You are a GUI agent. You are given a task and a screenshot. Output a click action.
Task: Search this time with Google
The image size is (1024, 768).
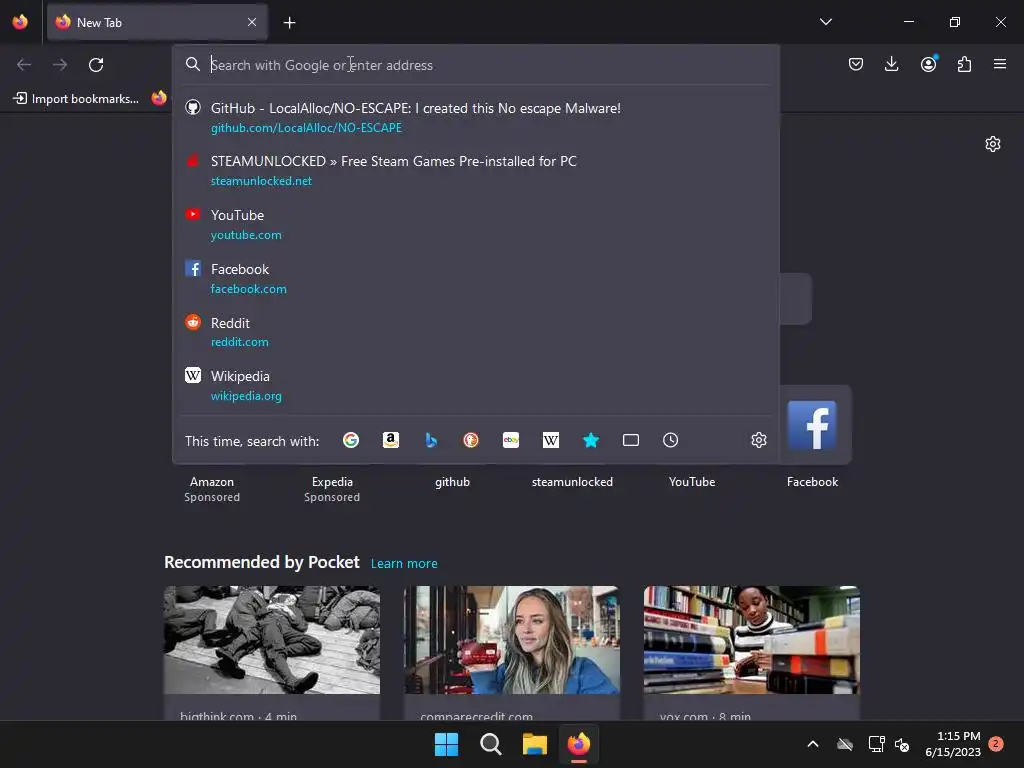pos(351,440)
